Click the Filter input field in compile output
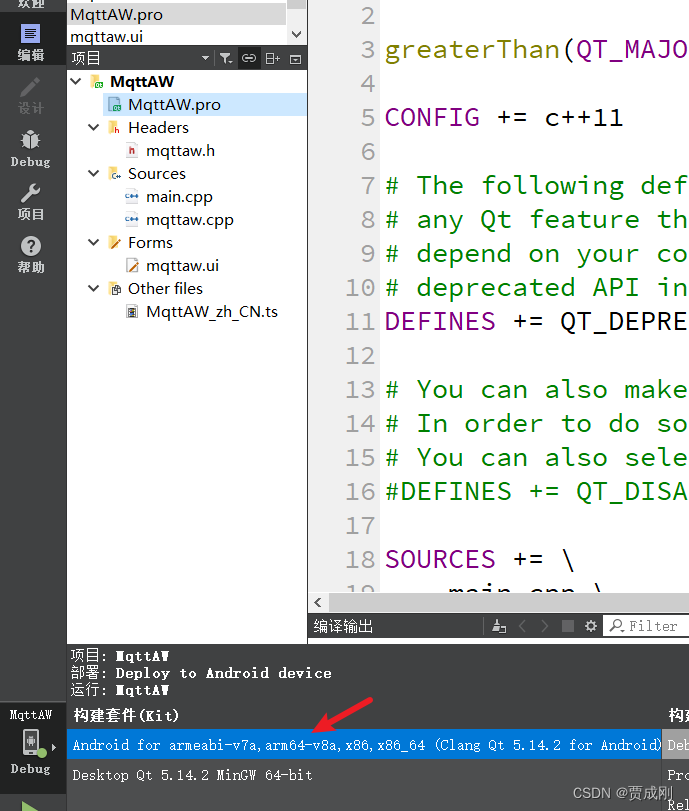 [647, 626]
